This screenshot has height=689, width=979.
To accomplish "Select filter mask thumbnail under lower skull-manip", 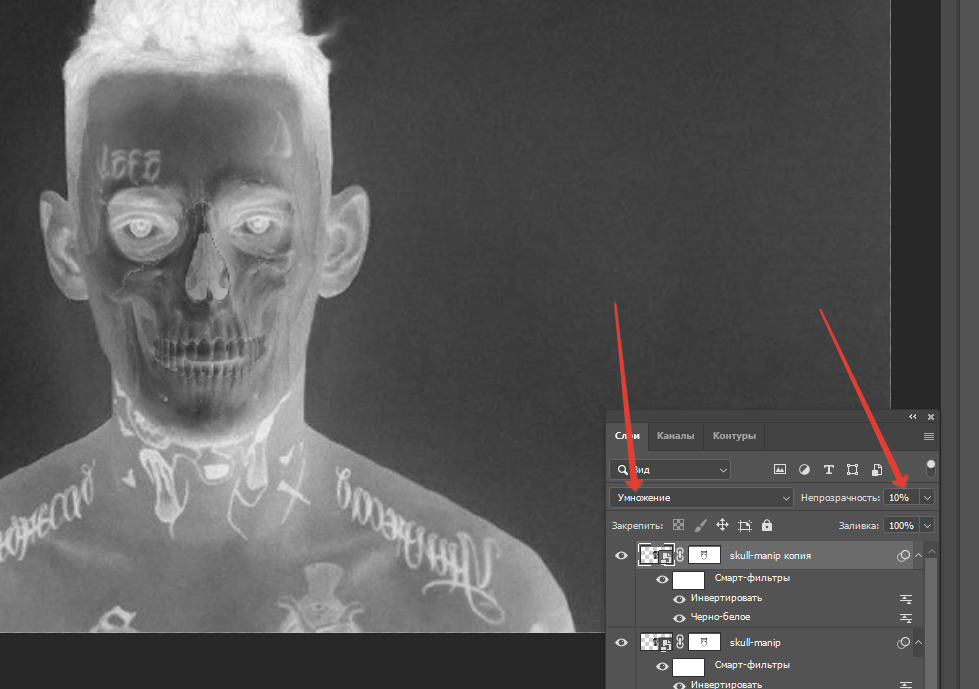I will click(688, 667).
